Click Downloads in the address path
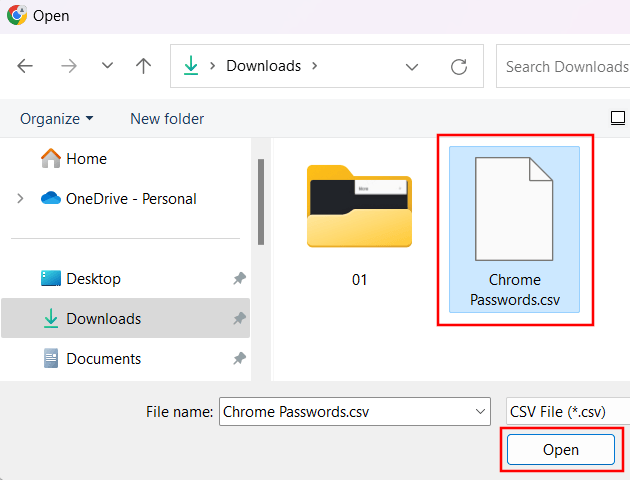The image size is (630, 480). (264, 66)
